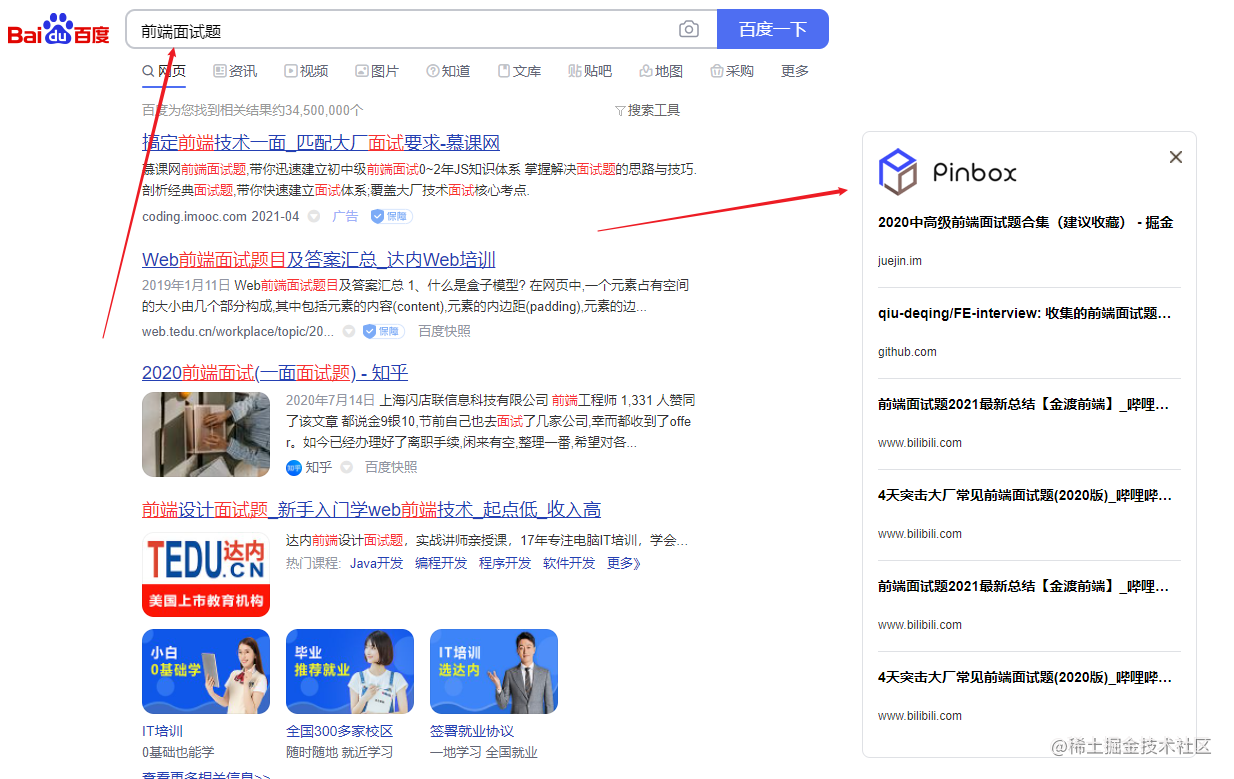Open the Java开发 course link
The width and height of the screenshot is (1234, 779).
[377, 563]
